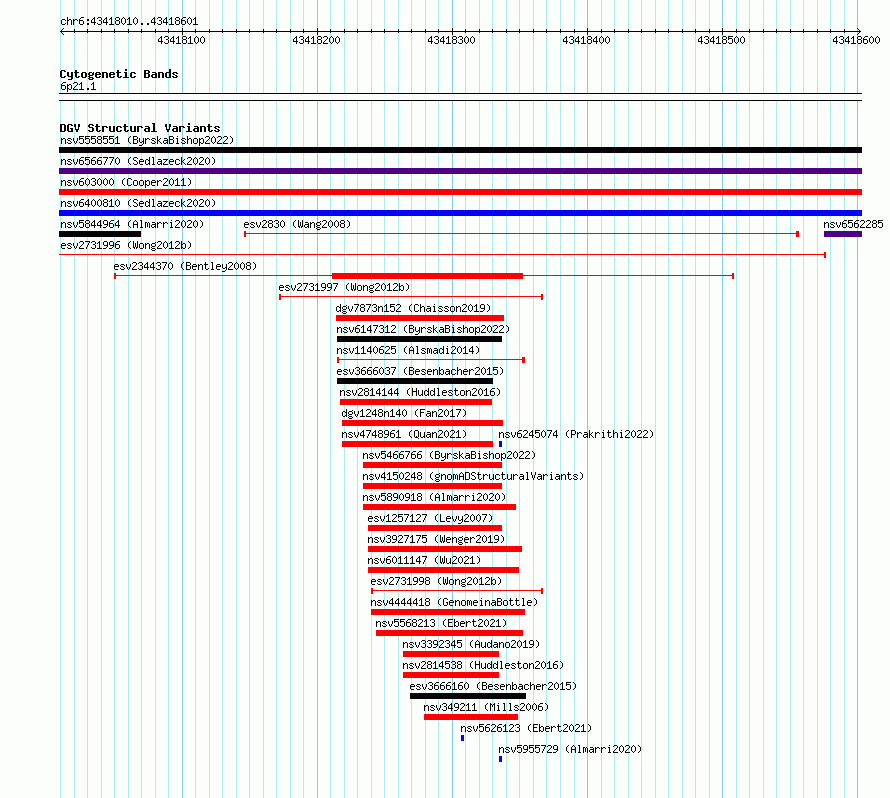
Task: Click the nsv5558551 (ByrskaBishop2022) variant label
Action: [x=147, y=140]
